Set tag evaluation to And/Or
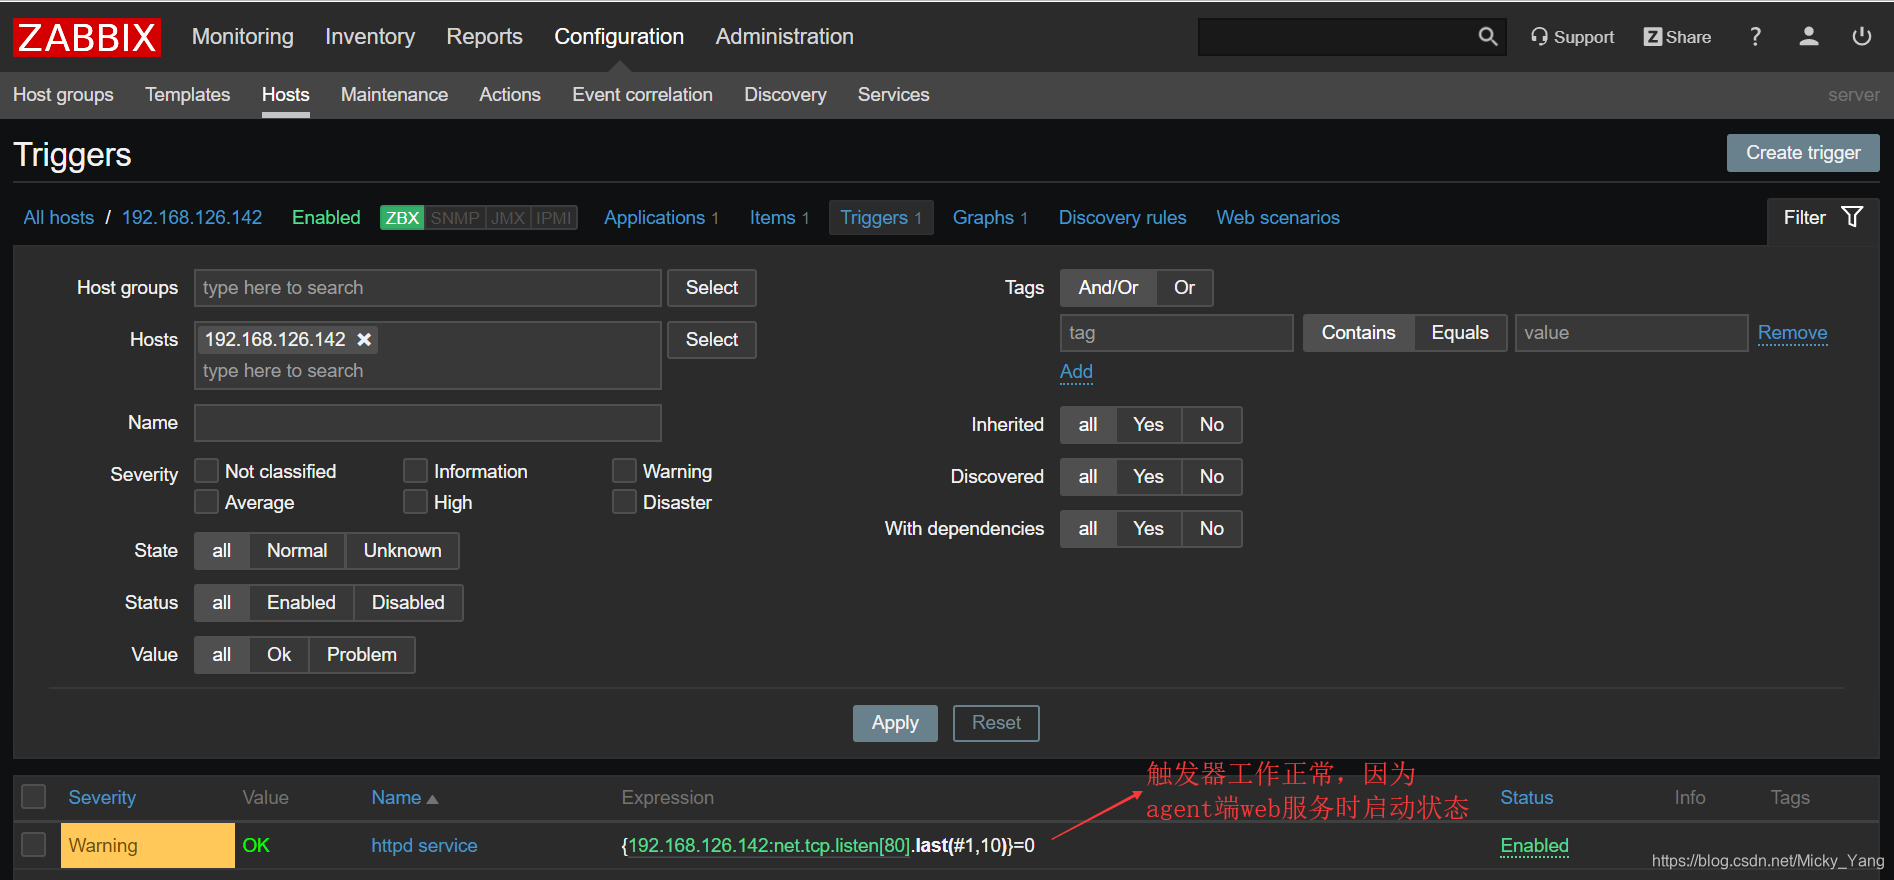Viewport: 1894px width, 880px height. click(x=1108, y=288)
